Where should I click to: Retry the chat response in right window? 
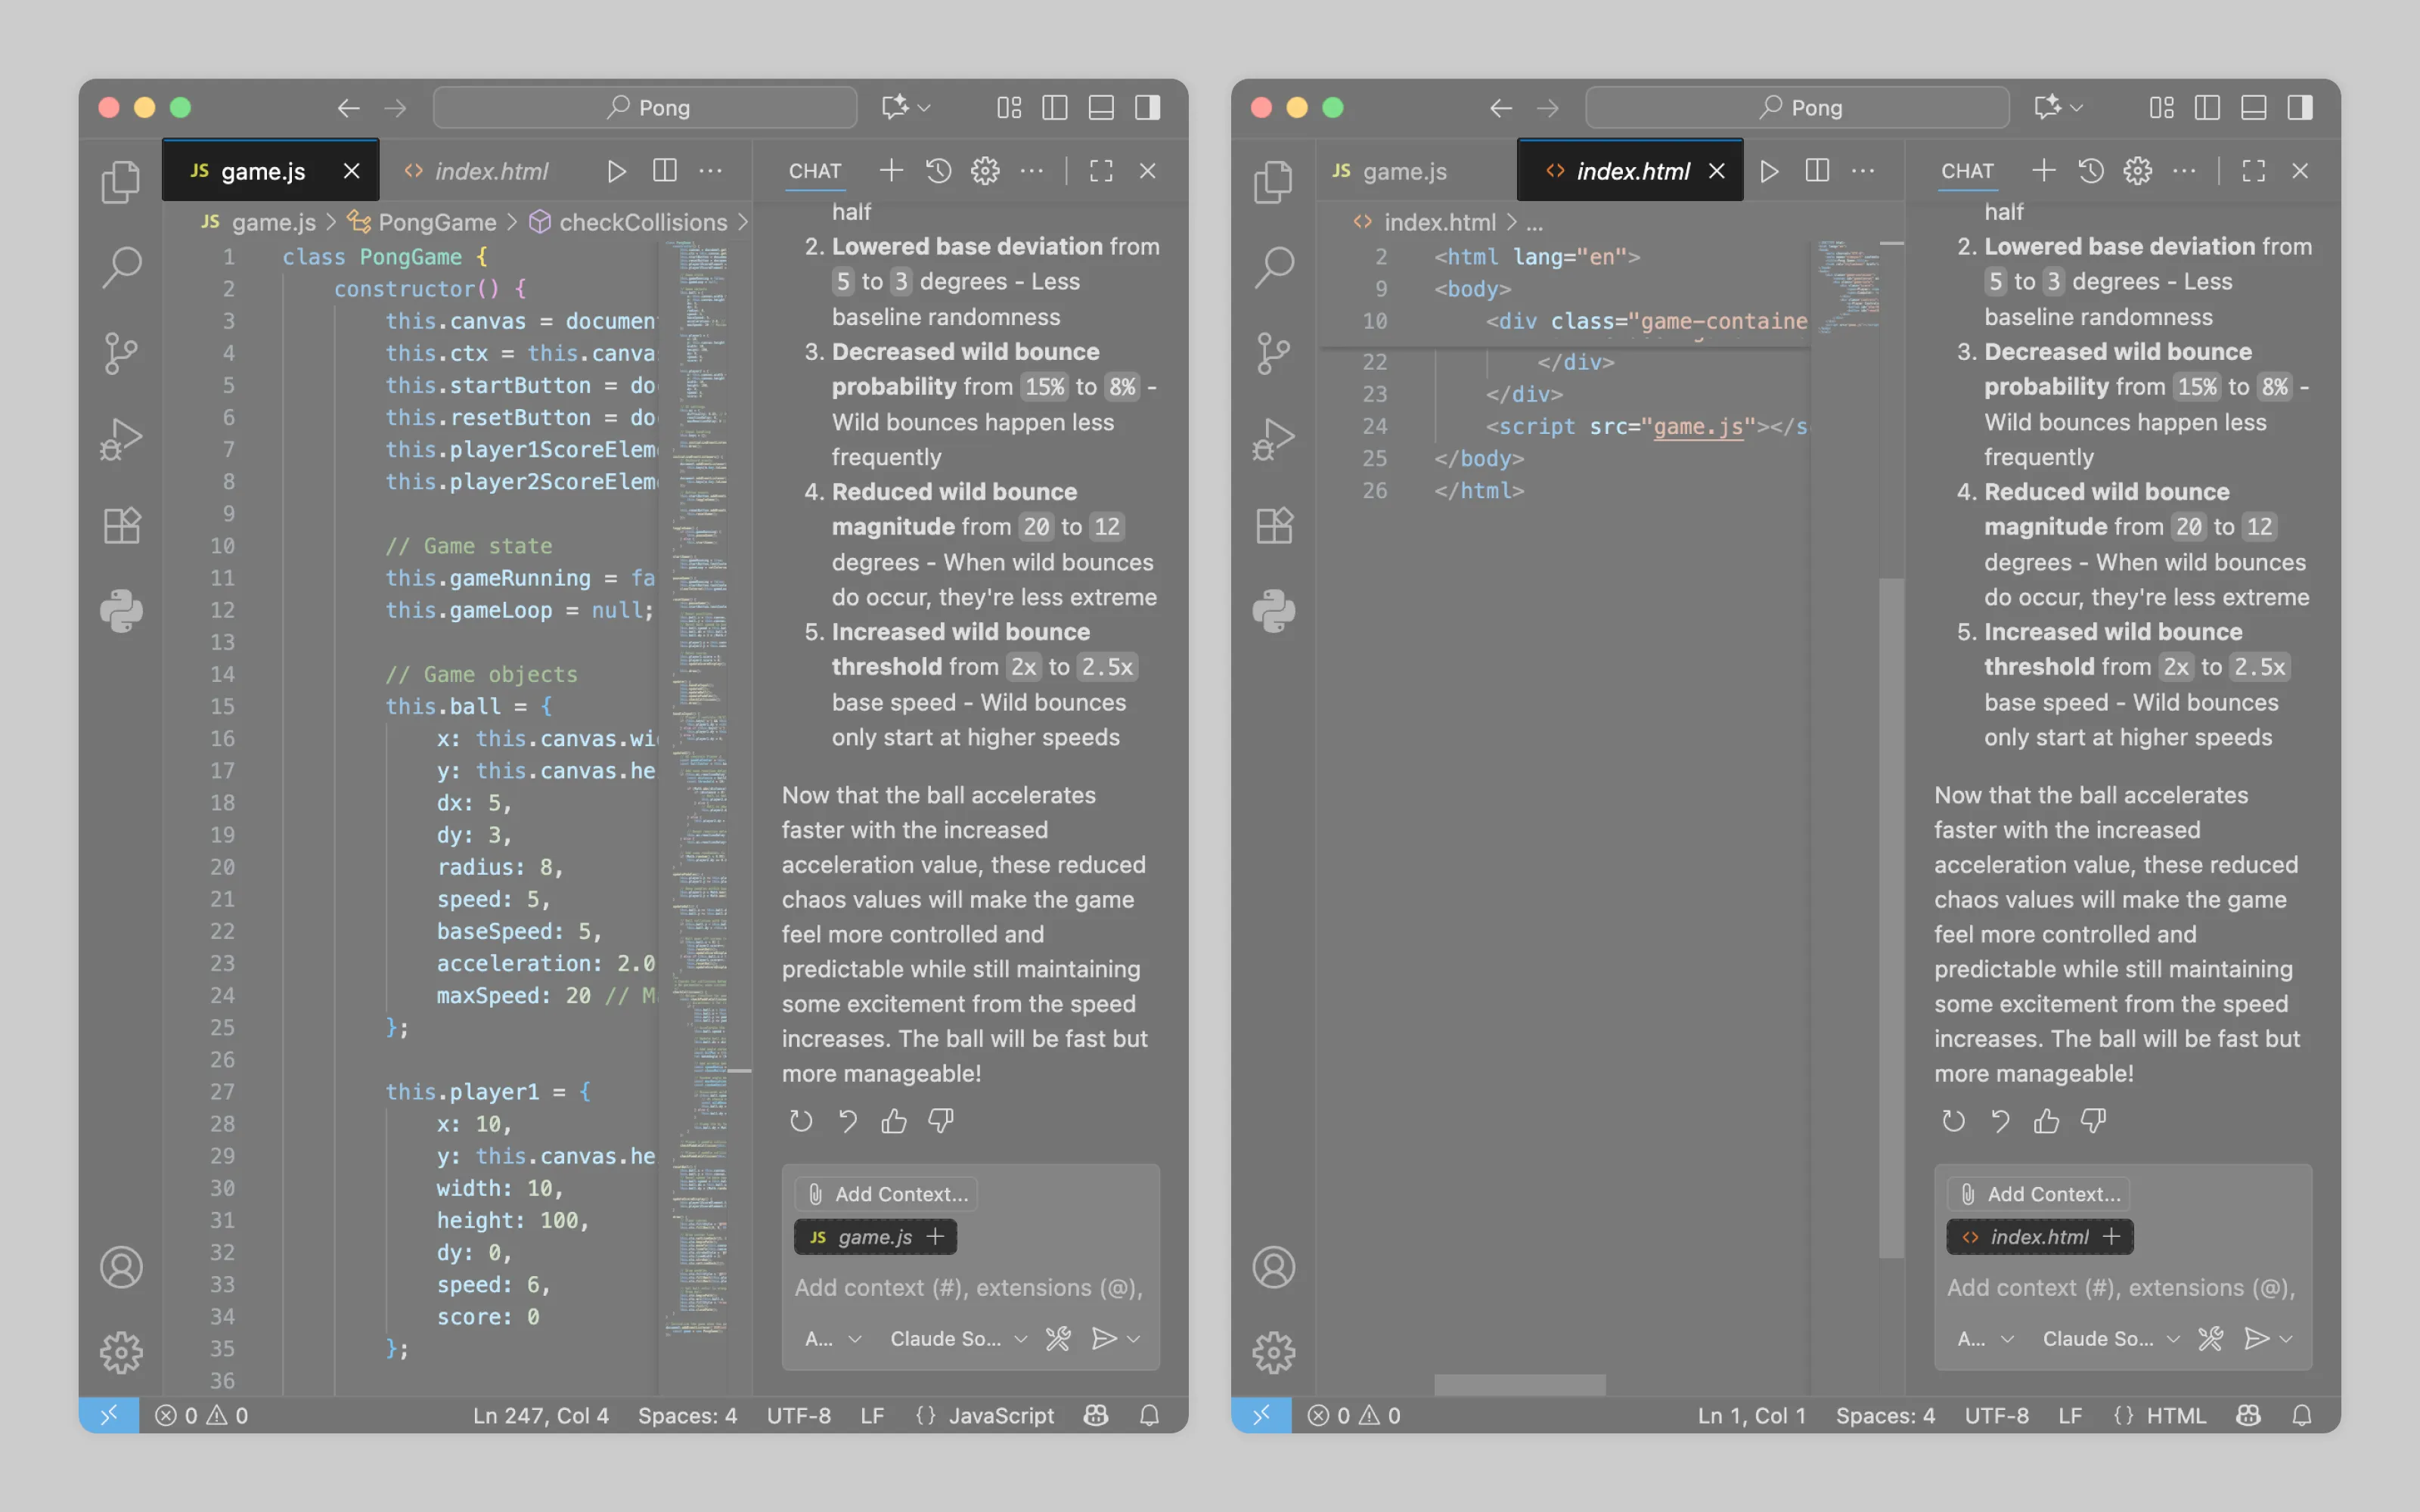click(x=1953, y=1121)
